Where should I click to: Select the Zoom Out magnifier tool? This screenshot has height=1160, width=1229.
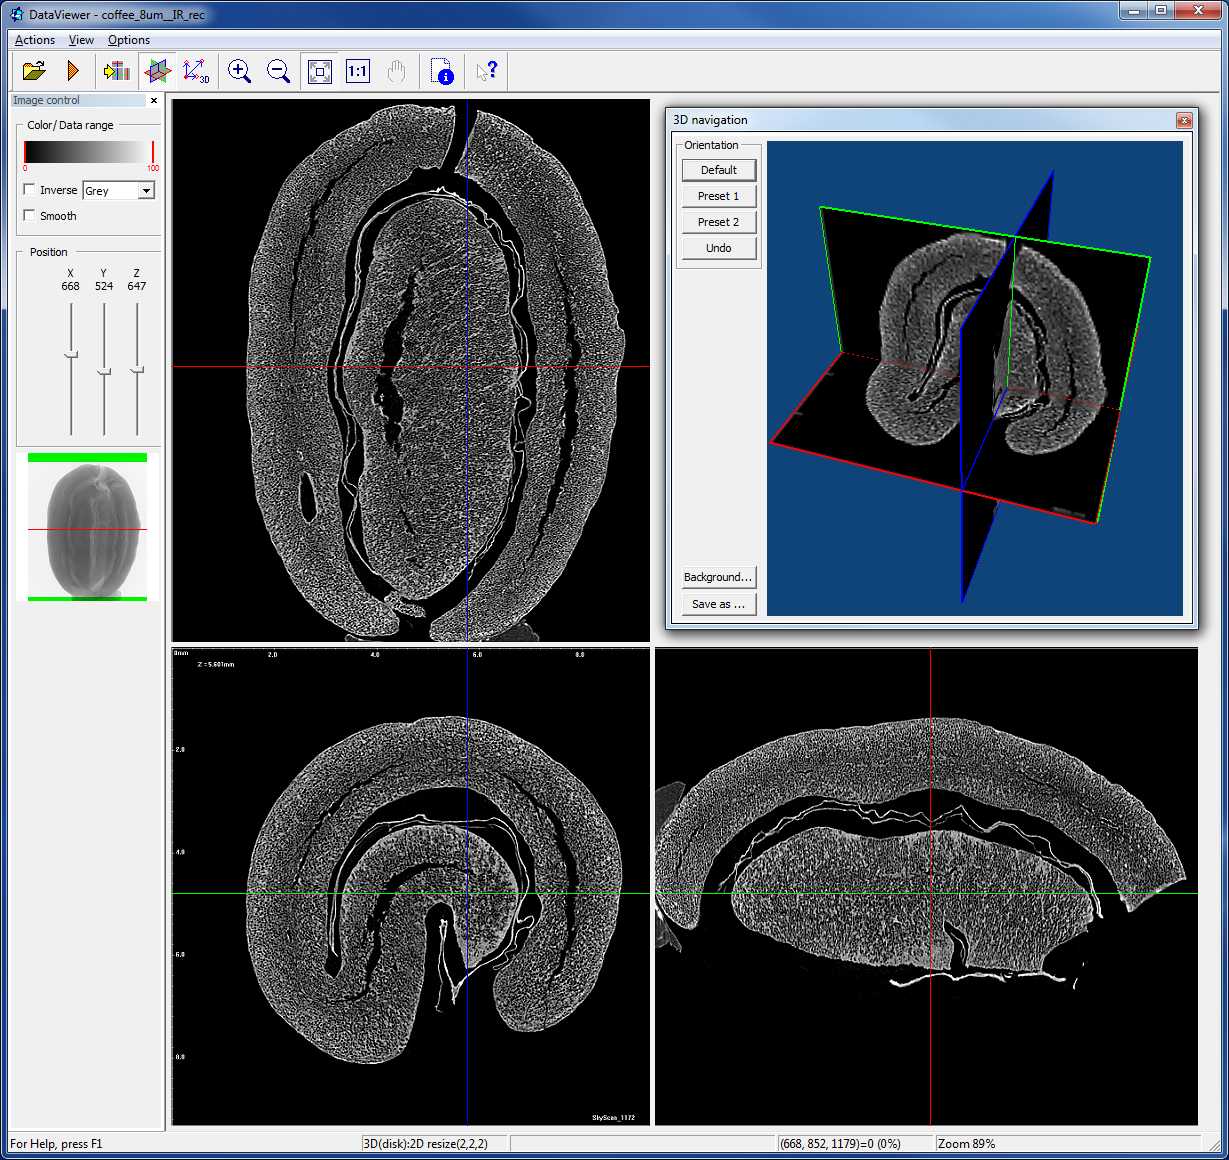pos(278,70)
